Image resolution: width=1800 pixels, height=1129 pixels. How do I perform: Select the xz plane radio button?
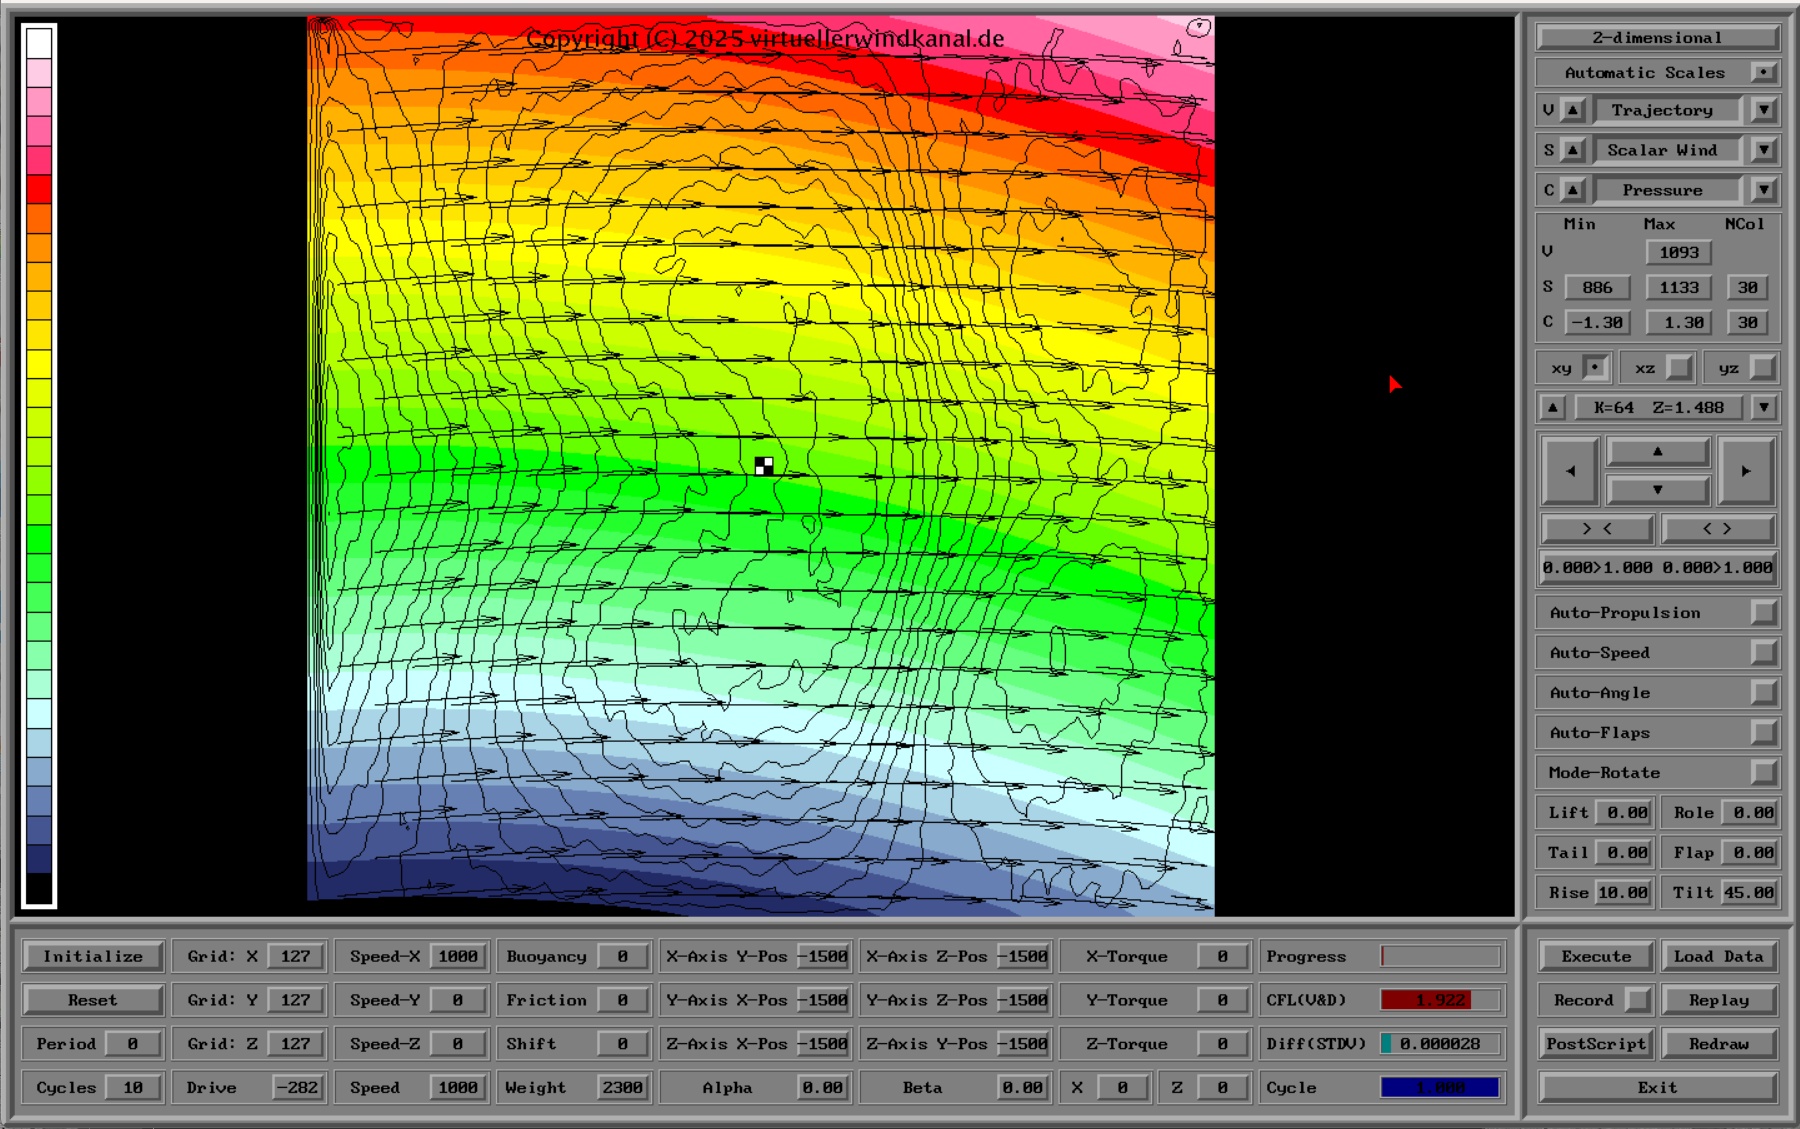1680,368
